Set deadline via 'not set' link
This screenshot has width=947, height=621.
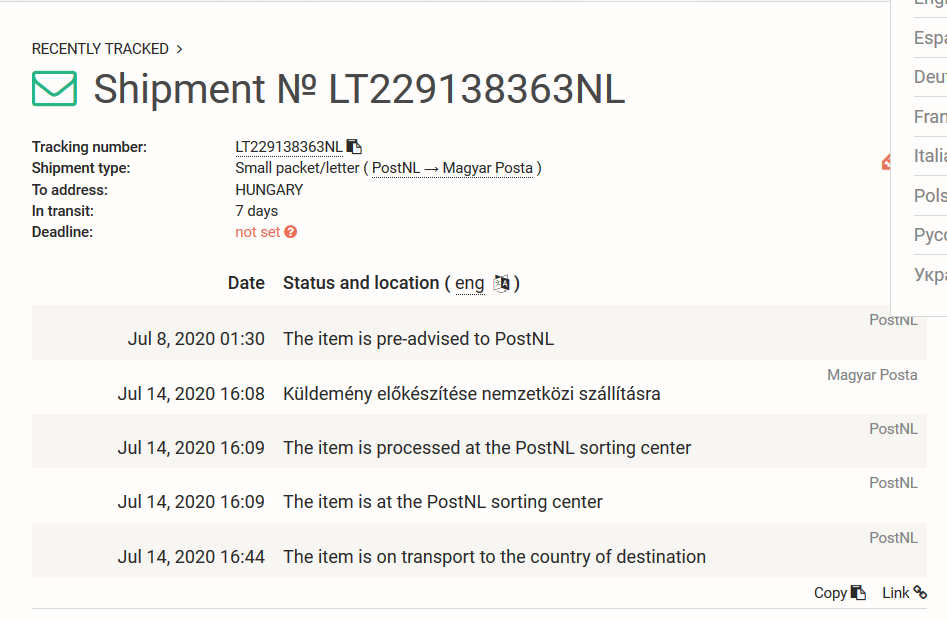pos(257,232)
